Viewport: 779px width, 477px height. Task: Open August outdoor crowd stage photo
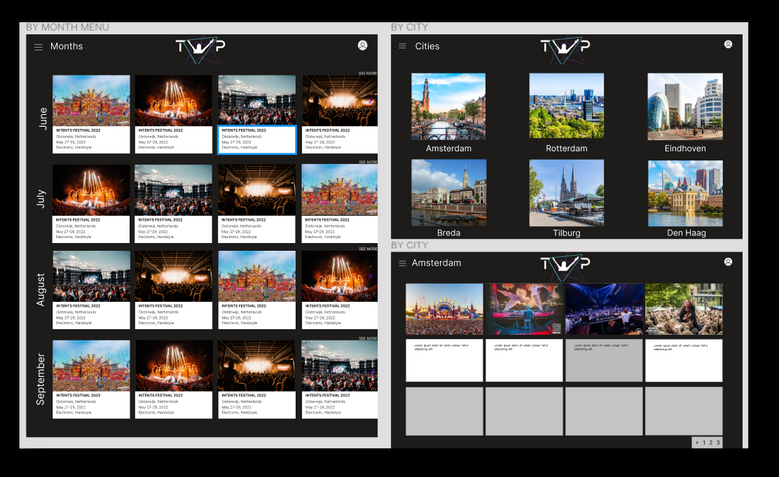91,276
